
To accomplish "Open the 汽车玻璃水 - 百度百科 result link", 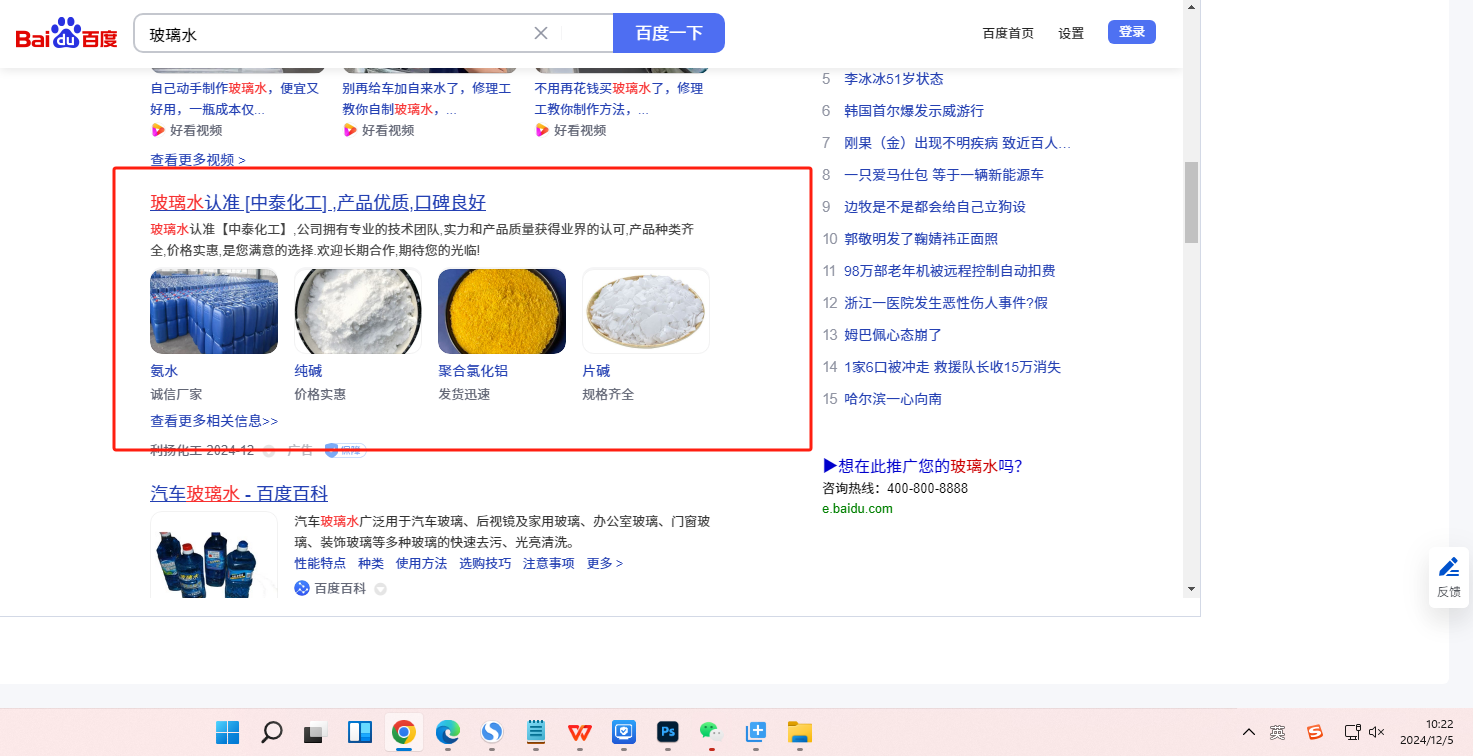I will point(239,494).
